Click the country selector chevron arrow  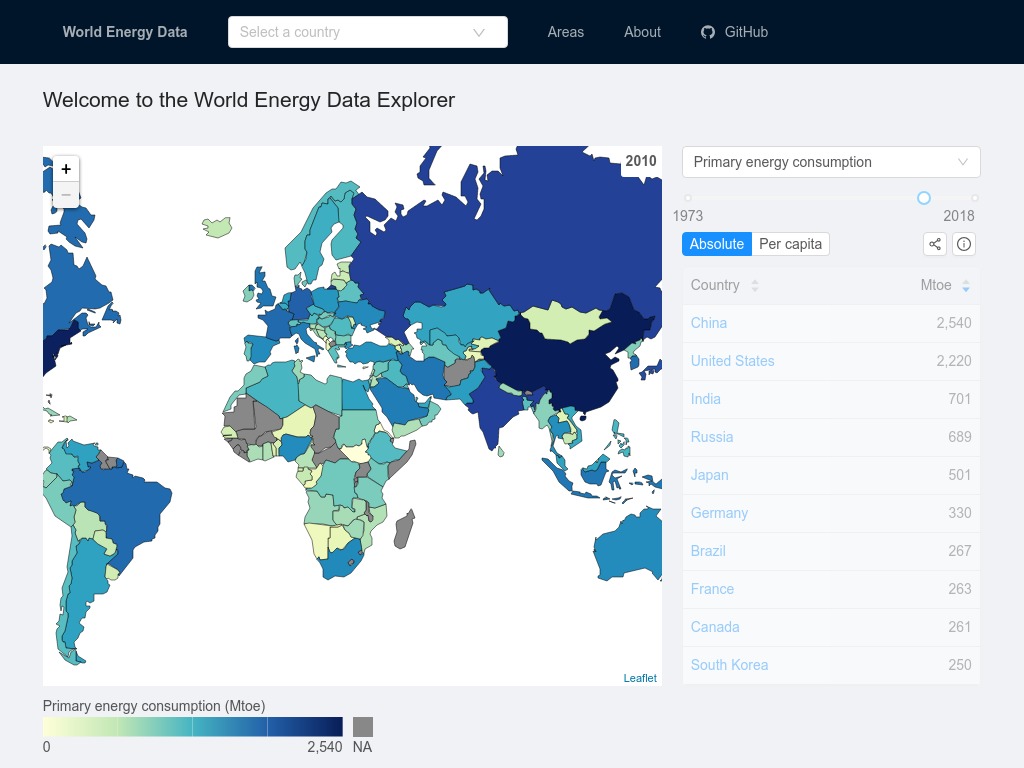tap(479, 33)
